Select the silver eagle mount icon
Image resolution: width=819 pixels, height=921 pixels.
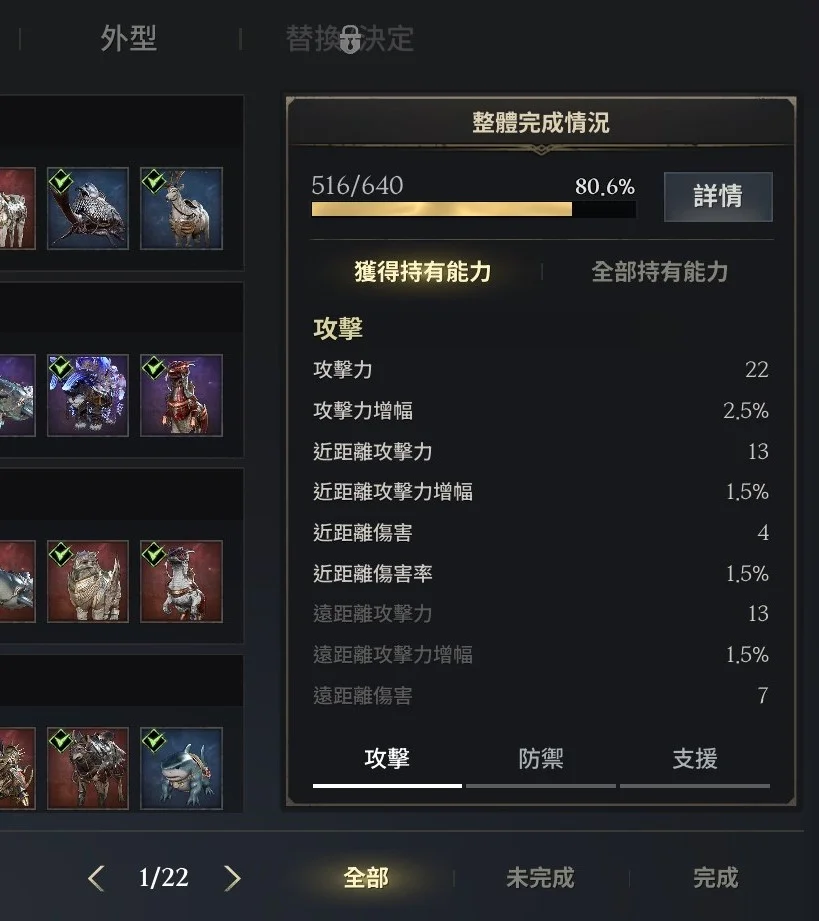click(88, 209)
